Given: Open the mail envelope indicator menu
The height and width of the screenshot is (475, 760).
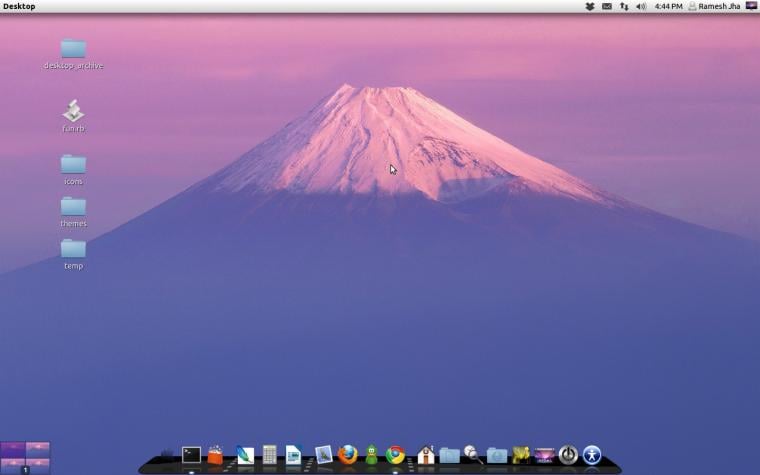Looking at the screenshot, I should [607, 6].
